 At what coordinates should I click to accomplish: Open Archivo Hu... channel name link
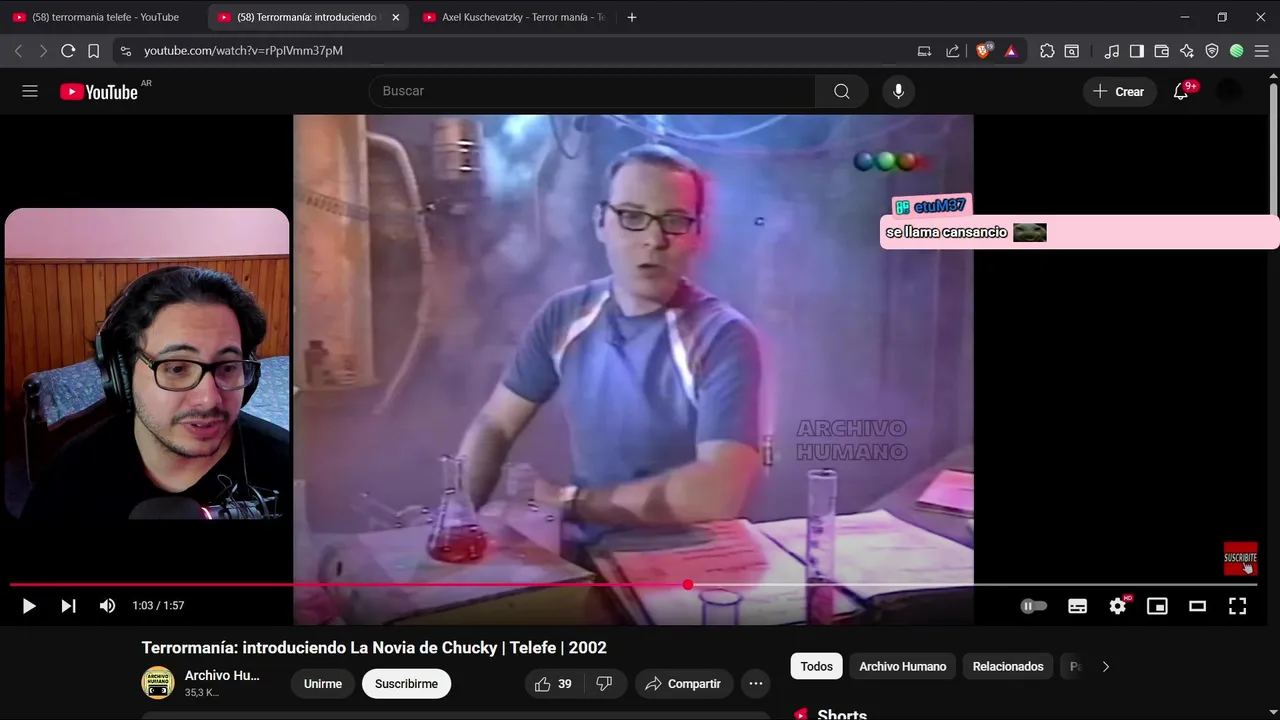[222, 676]
